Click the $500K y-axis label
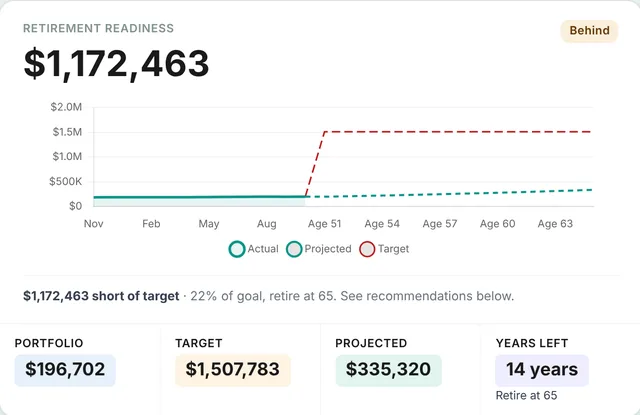Viewport: 640px width, 415px height. click(x=65, y=181)
